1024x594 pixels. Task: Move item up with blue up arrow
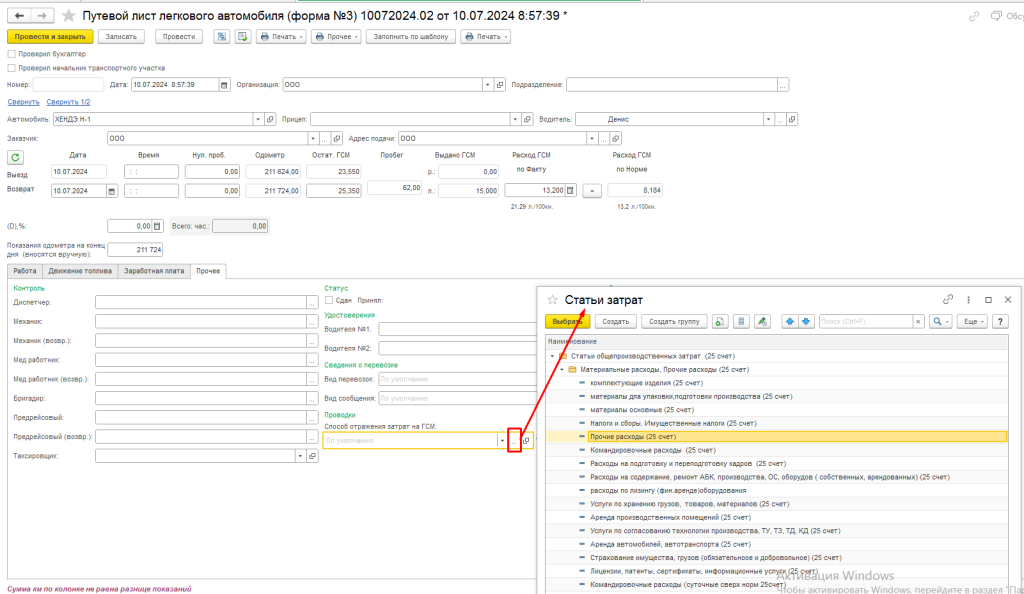pos(790,322)
